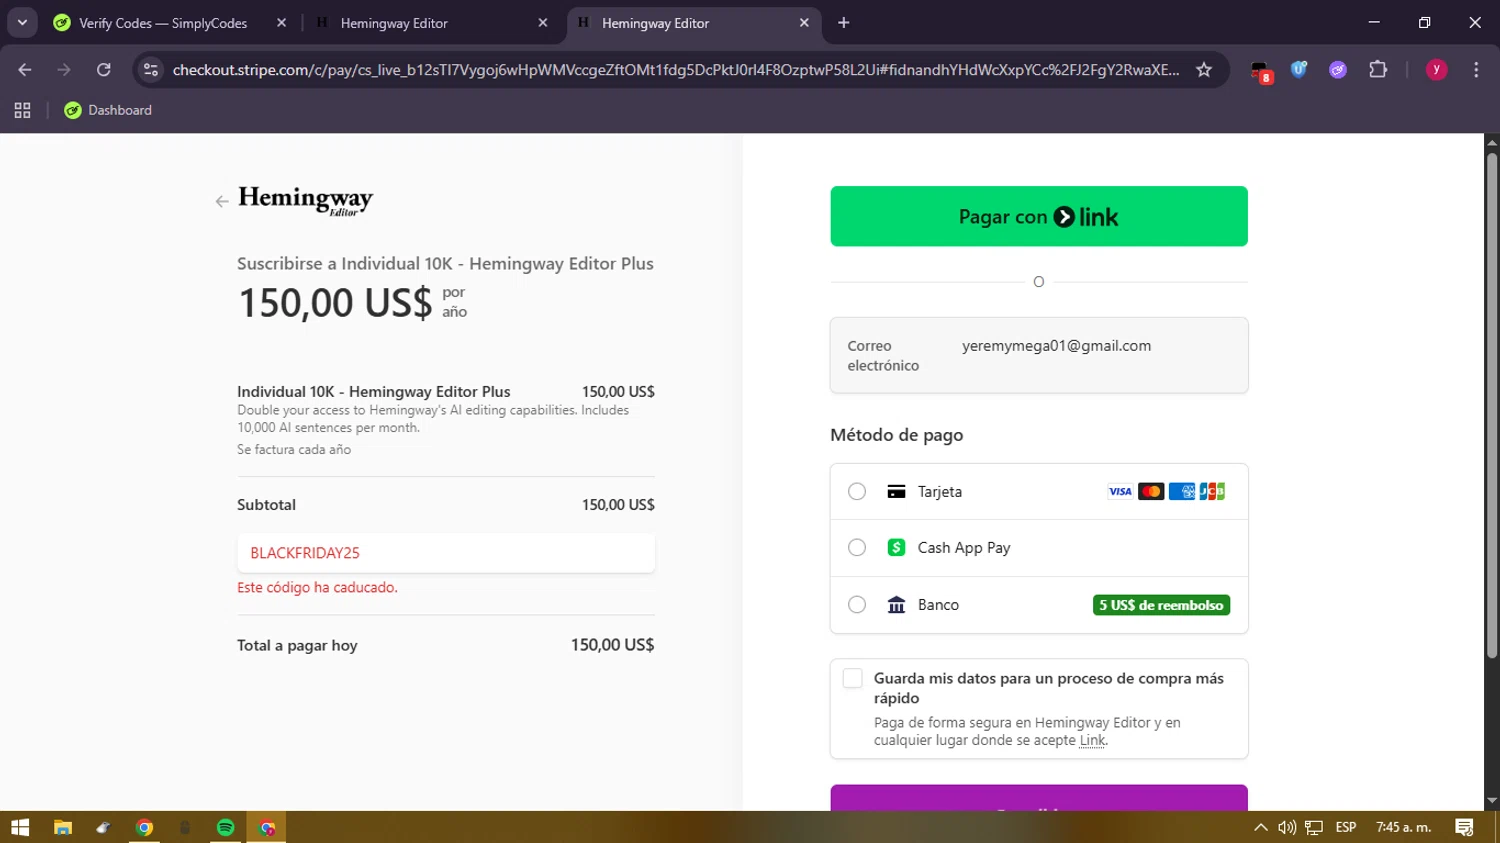The height and width of the screenshot is (843, 1500).
Task: Click the Pagar con link button
Action: click(x=1039, y=216)
